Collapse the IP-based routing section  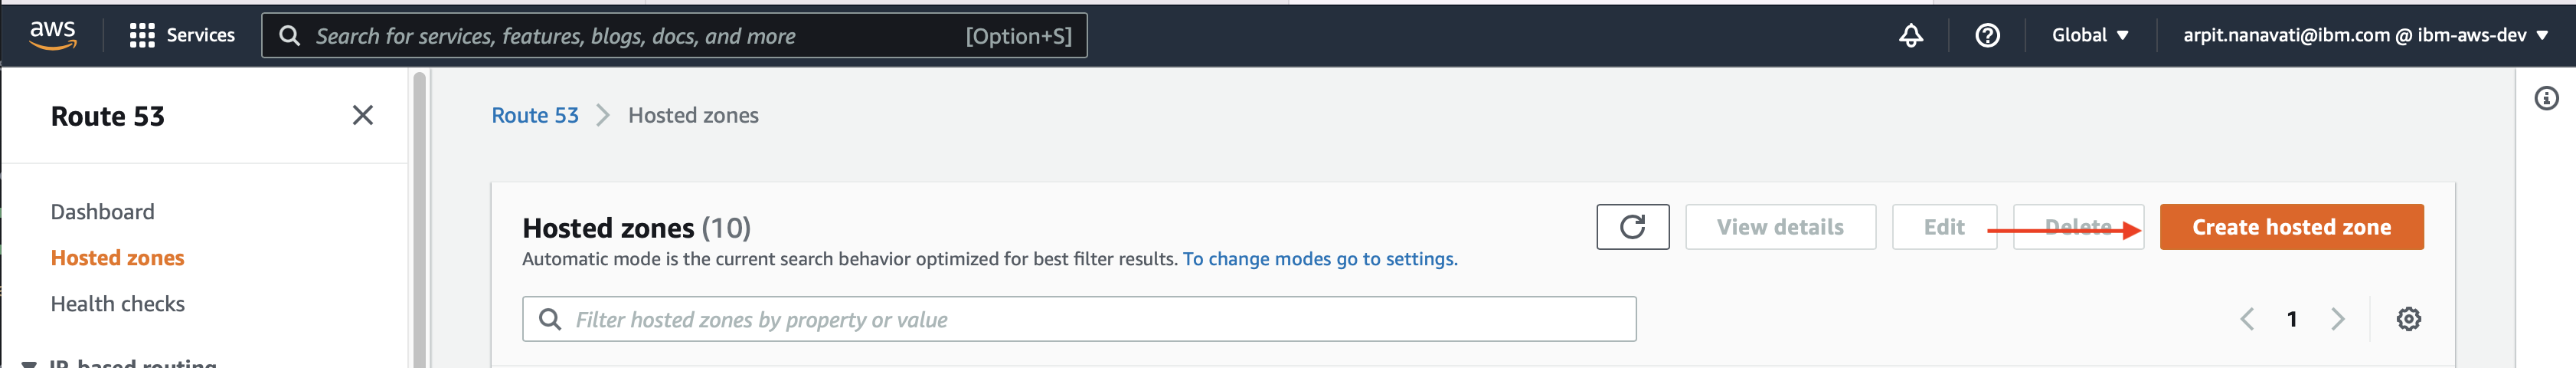[x=30, y=363]
